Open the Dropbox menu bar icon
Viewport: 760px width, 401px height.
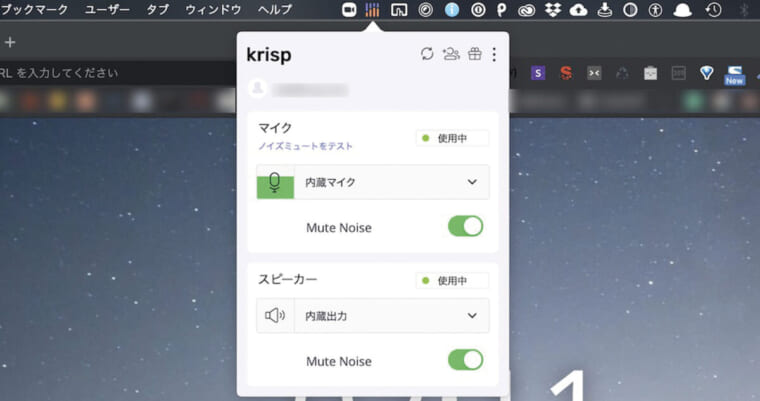(553, 9)
